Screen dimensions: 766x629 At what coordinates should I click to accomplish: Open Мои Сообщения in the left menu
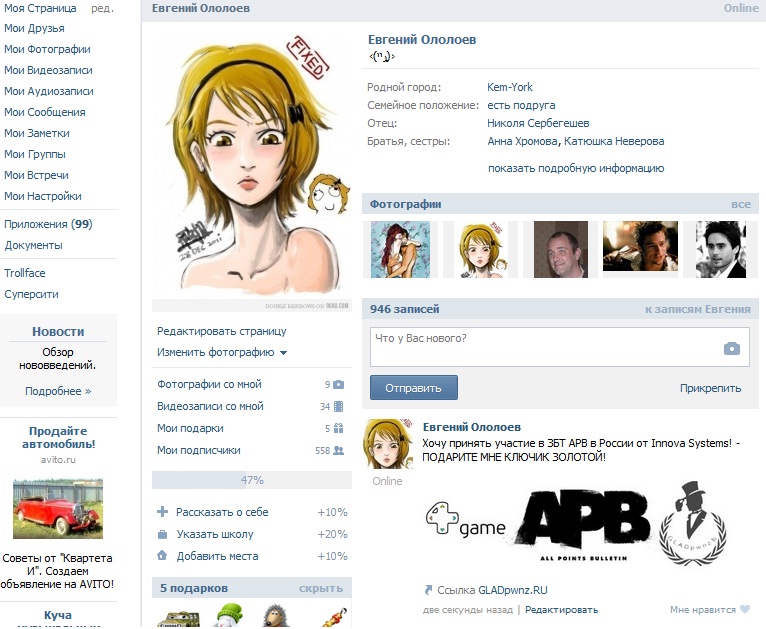(45, 112)
